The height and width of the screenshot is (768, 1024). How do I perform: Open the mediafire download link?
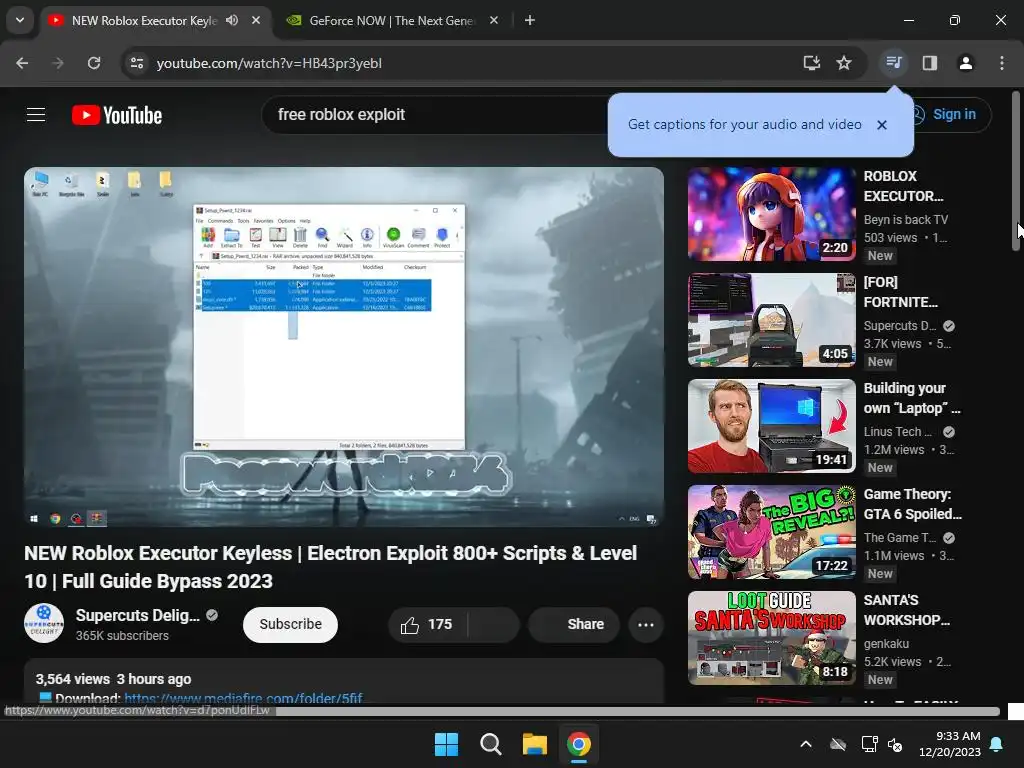[243, 697]
